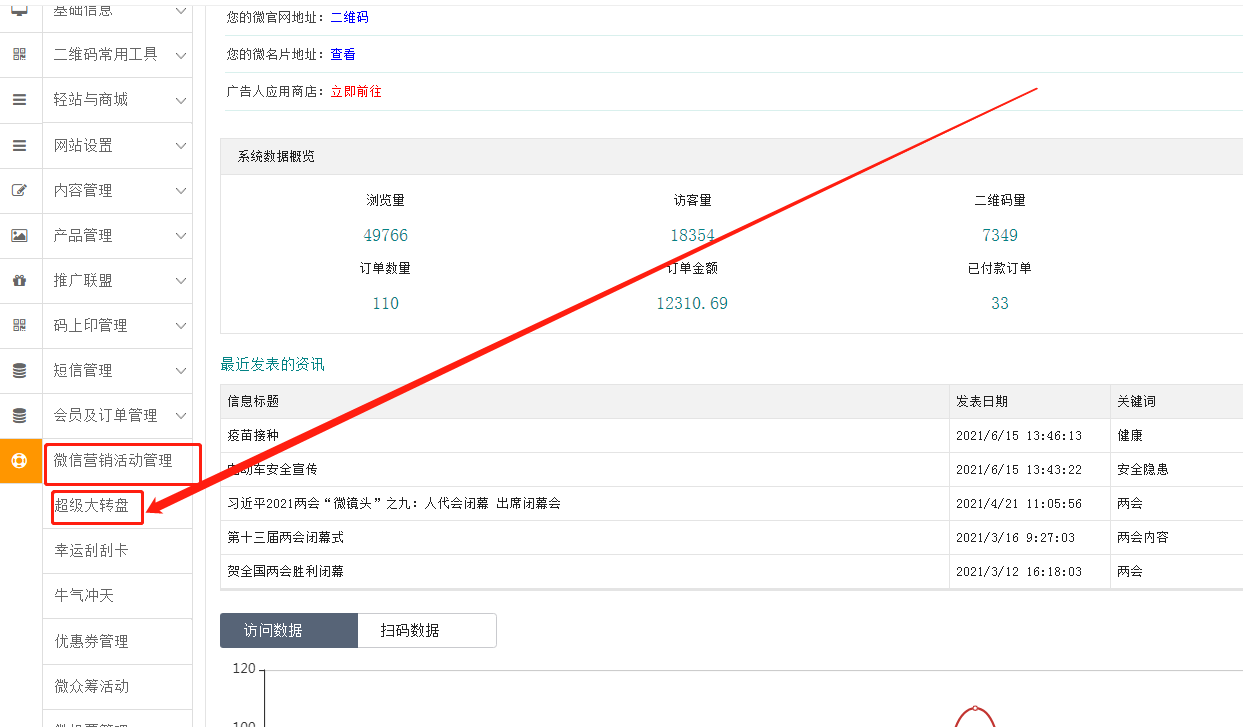Image resolution: width=1243 pixels, height=727 pixels.
Task: Expand the 网站设置 chevron arrow
Action: (x=180, y=146)
